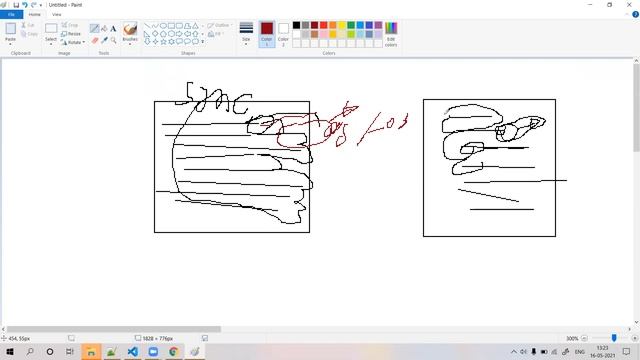Image resolution: width=640 pixels, height=360 pixels.
Task: Open the shape Fill dropdown
Action: pos(217,34)
